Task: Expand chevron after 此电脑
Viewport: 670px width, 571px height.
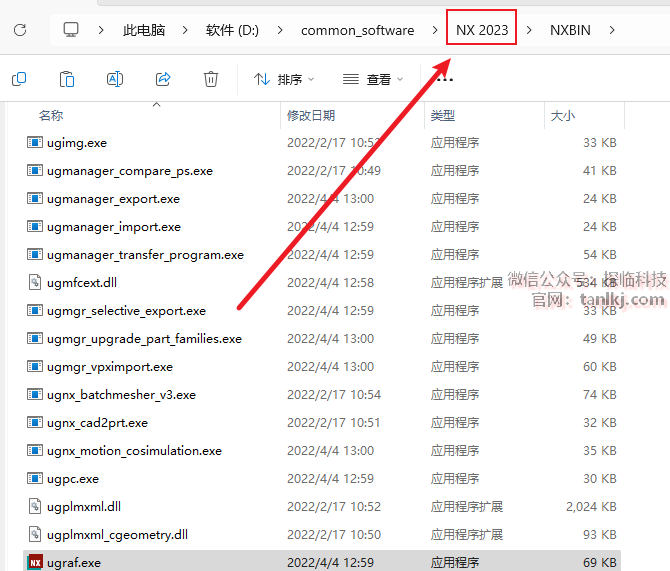Action: tap(185, 30)
